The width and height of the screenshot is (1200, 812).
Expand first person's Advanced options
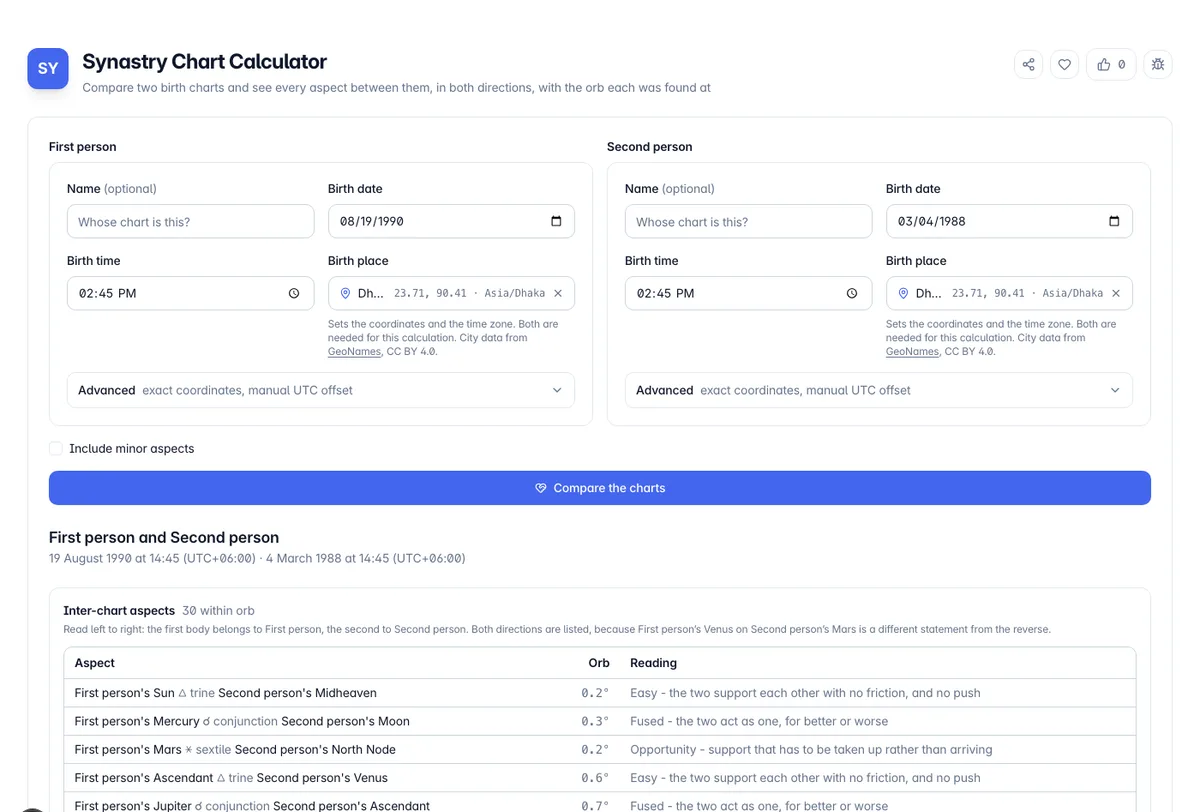point(321,390)
